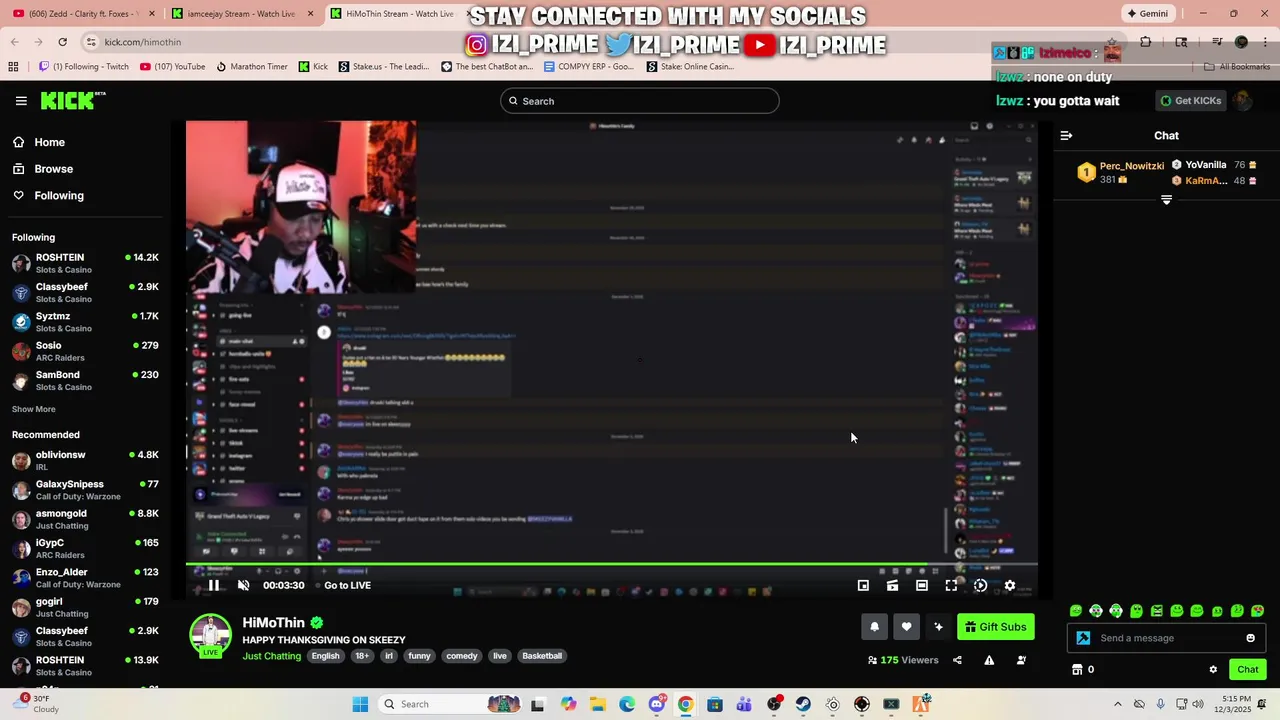Image resolution: width=1280 pixels, height=720 pixels.
Task: Toggle notification bell for HiMoThin
Action: pos(874,627)
